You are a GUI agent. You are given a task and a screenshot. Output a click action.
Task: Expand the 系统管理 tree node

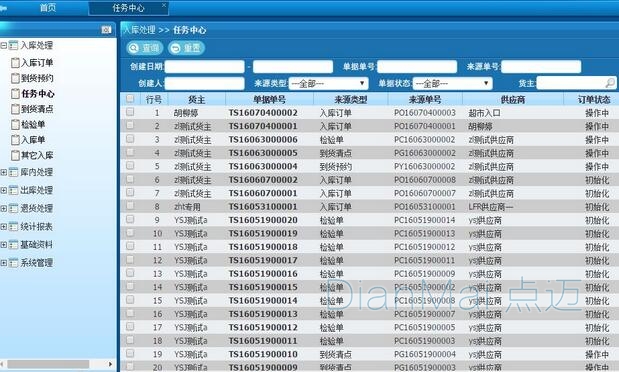(4, 263)
